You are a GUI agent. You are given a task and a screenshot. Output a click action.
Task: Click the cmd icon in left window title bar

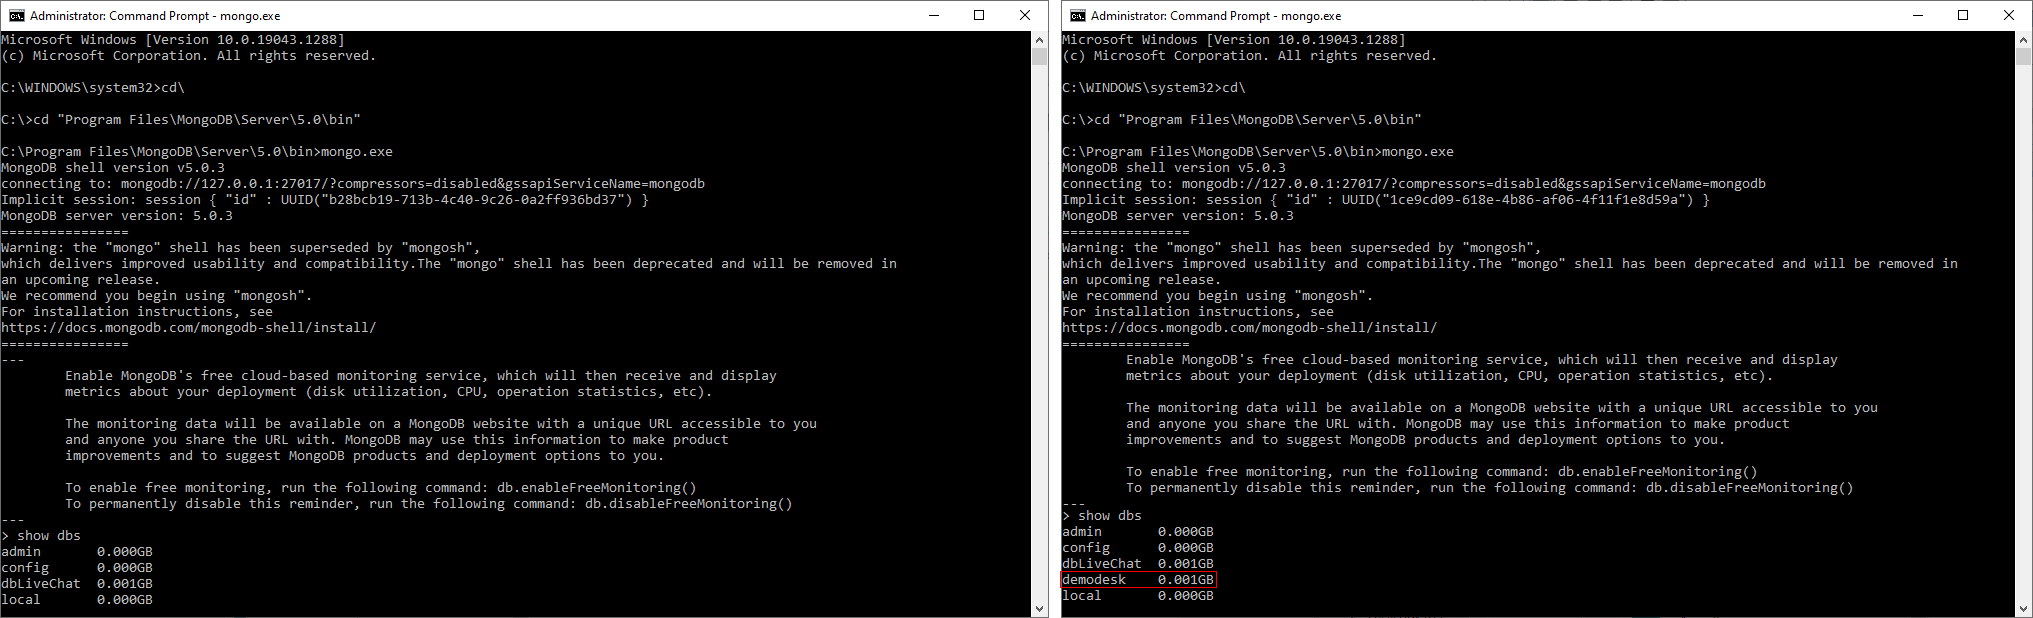point(17,15)
